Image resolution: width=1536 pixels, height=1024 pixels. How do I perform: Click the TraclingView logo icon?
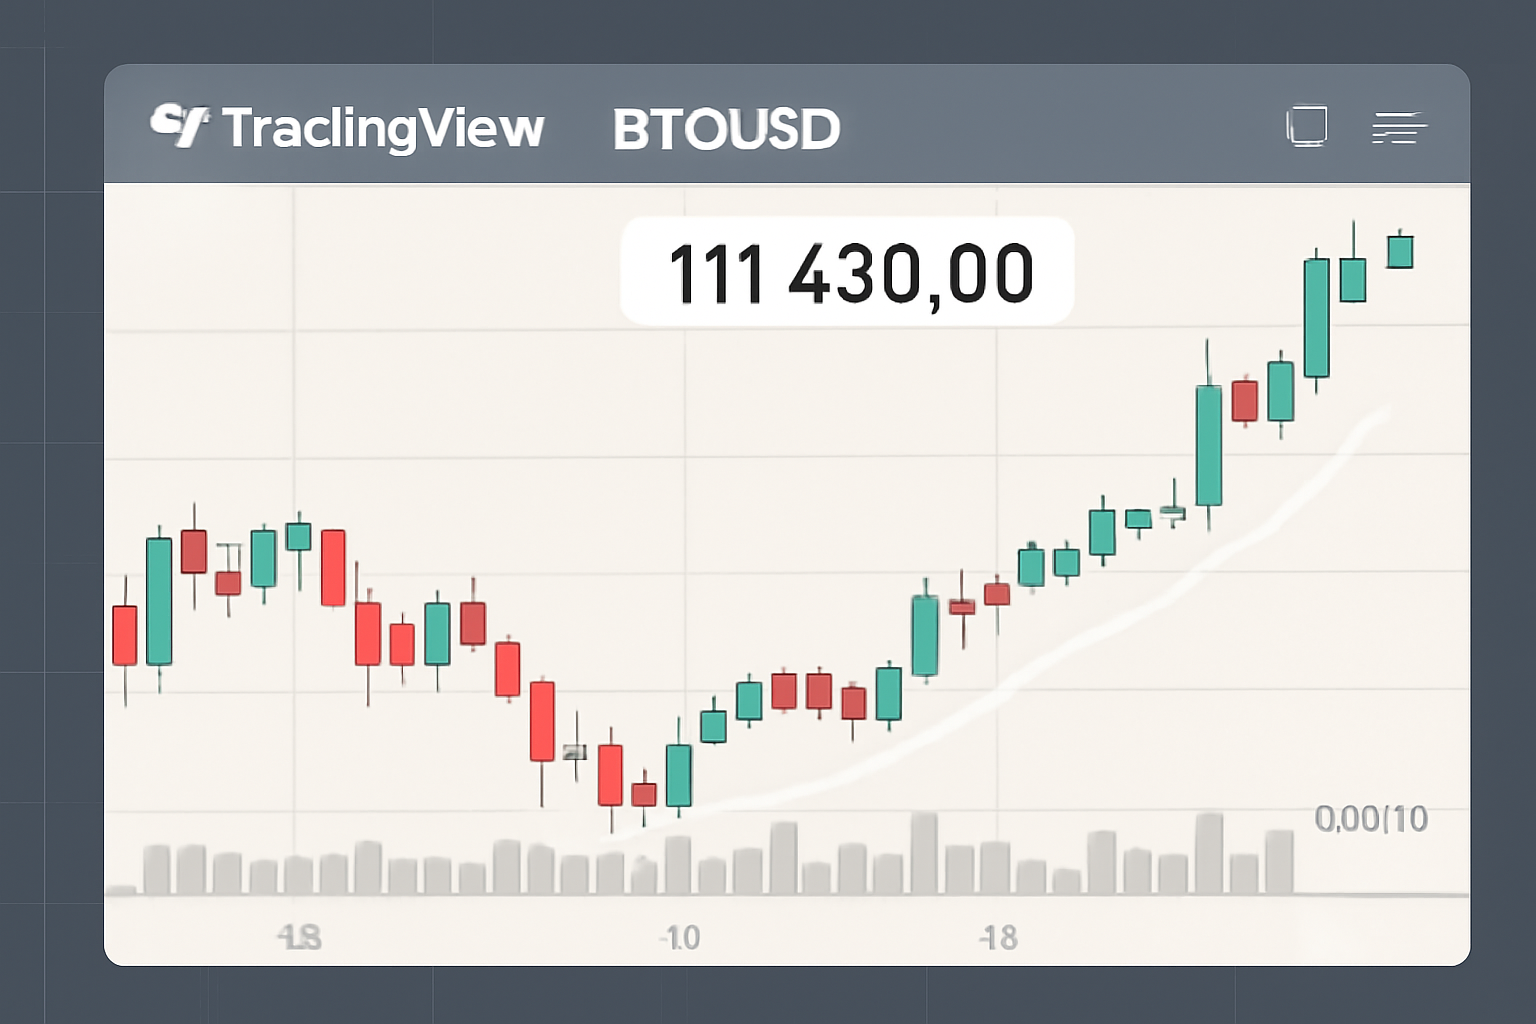[x=179, y=126]
